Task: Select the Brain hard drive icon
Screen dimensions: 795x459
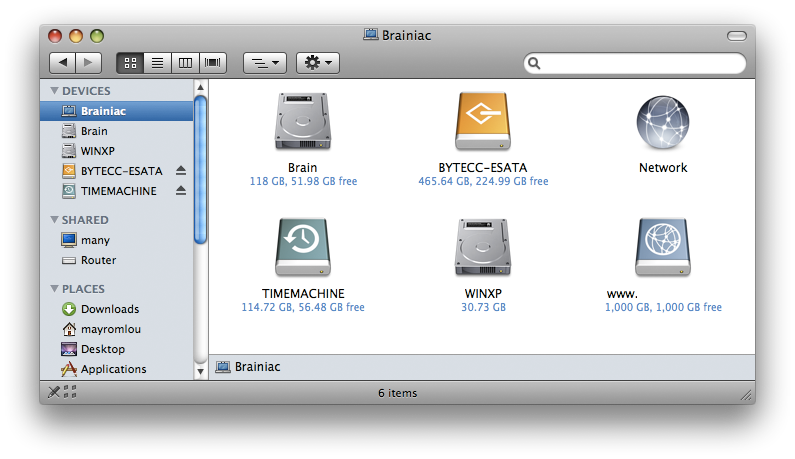Action: click(303, 122)
